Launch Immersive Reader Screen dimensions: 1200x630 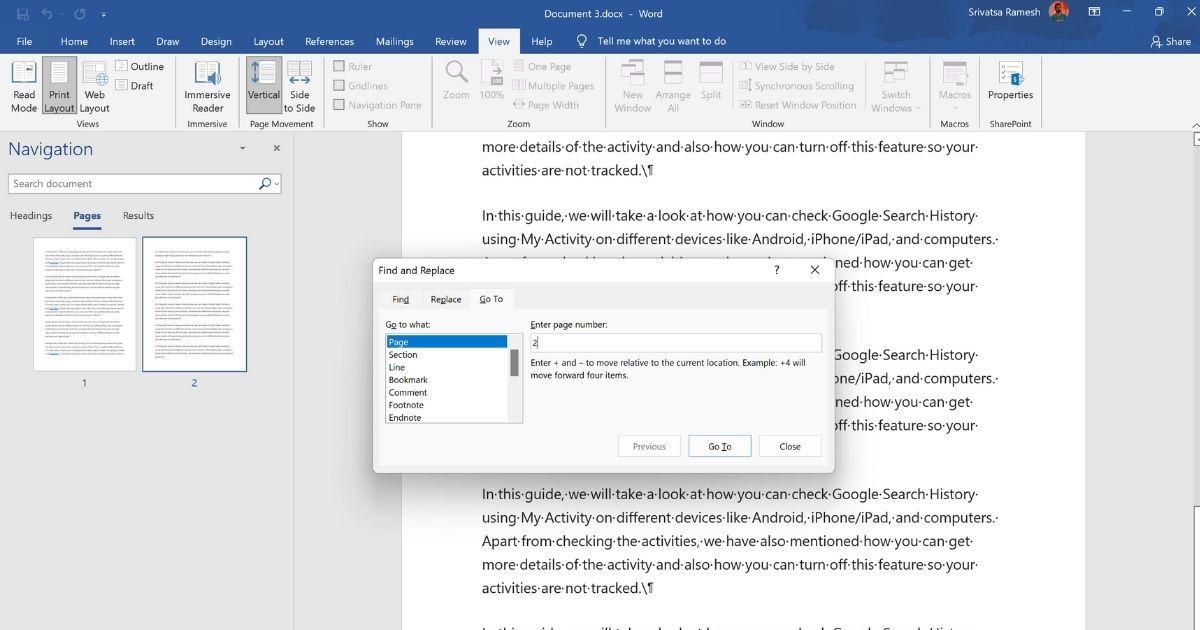[x=208, y=86]
